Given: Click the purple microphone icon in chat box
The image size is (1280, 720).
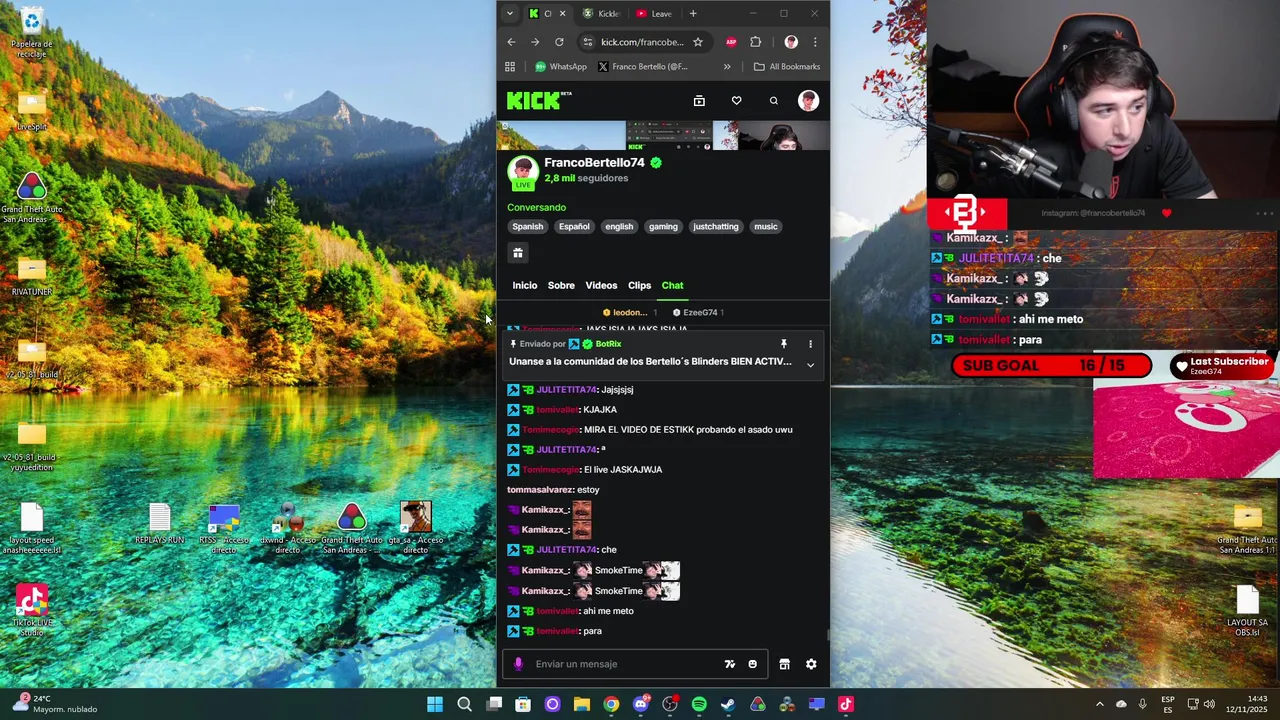Looking at the screenshot, I should click(518, 664).
